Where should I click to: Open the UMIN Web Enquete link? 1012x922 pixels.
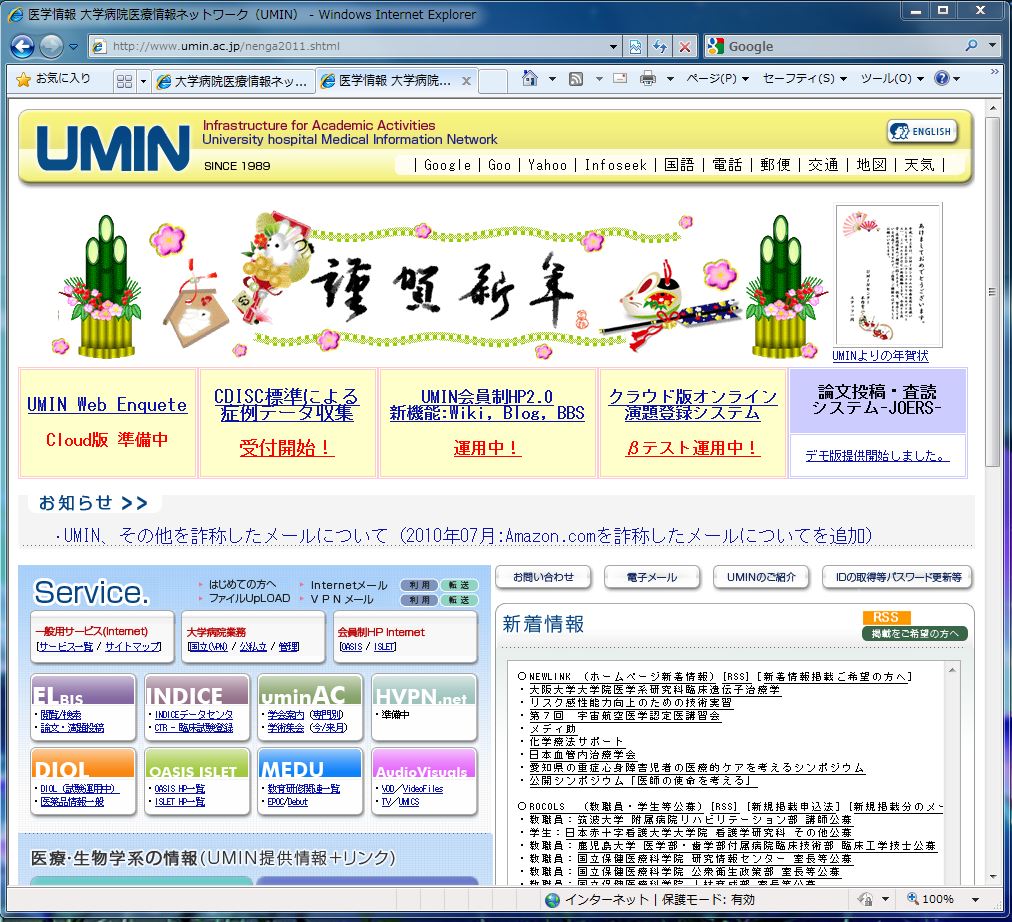tap(107, 405)
